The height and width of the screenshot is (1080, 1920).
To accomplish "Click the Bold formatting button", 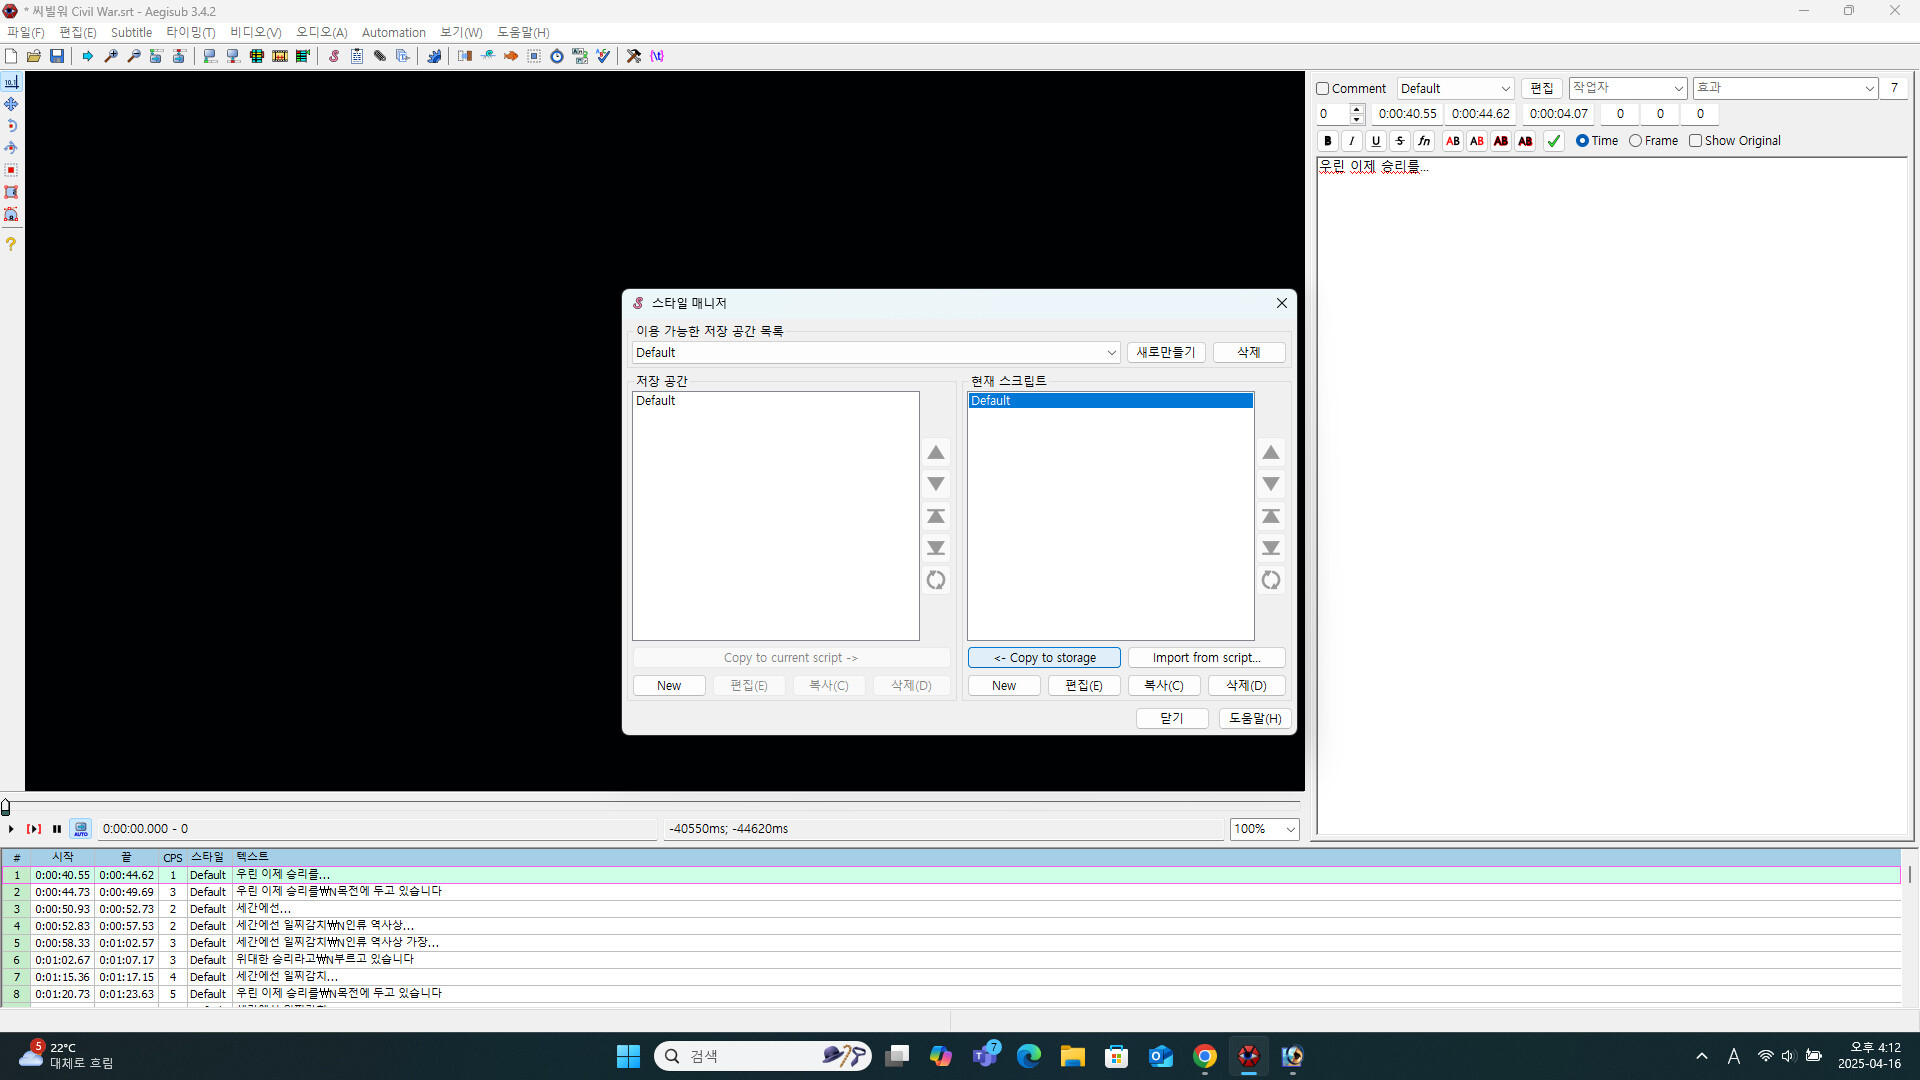I will (x=1328, y=141).
